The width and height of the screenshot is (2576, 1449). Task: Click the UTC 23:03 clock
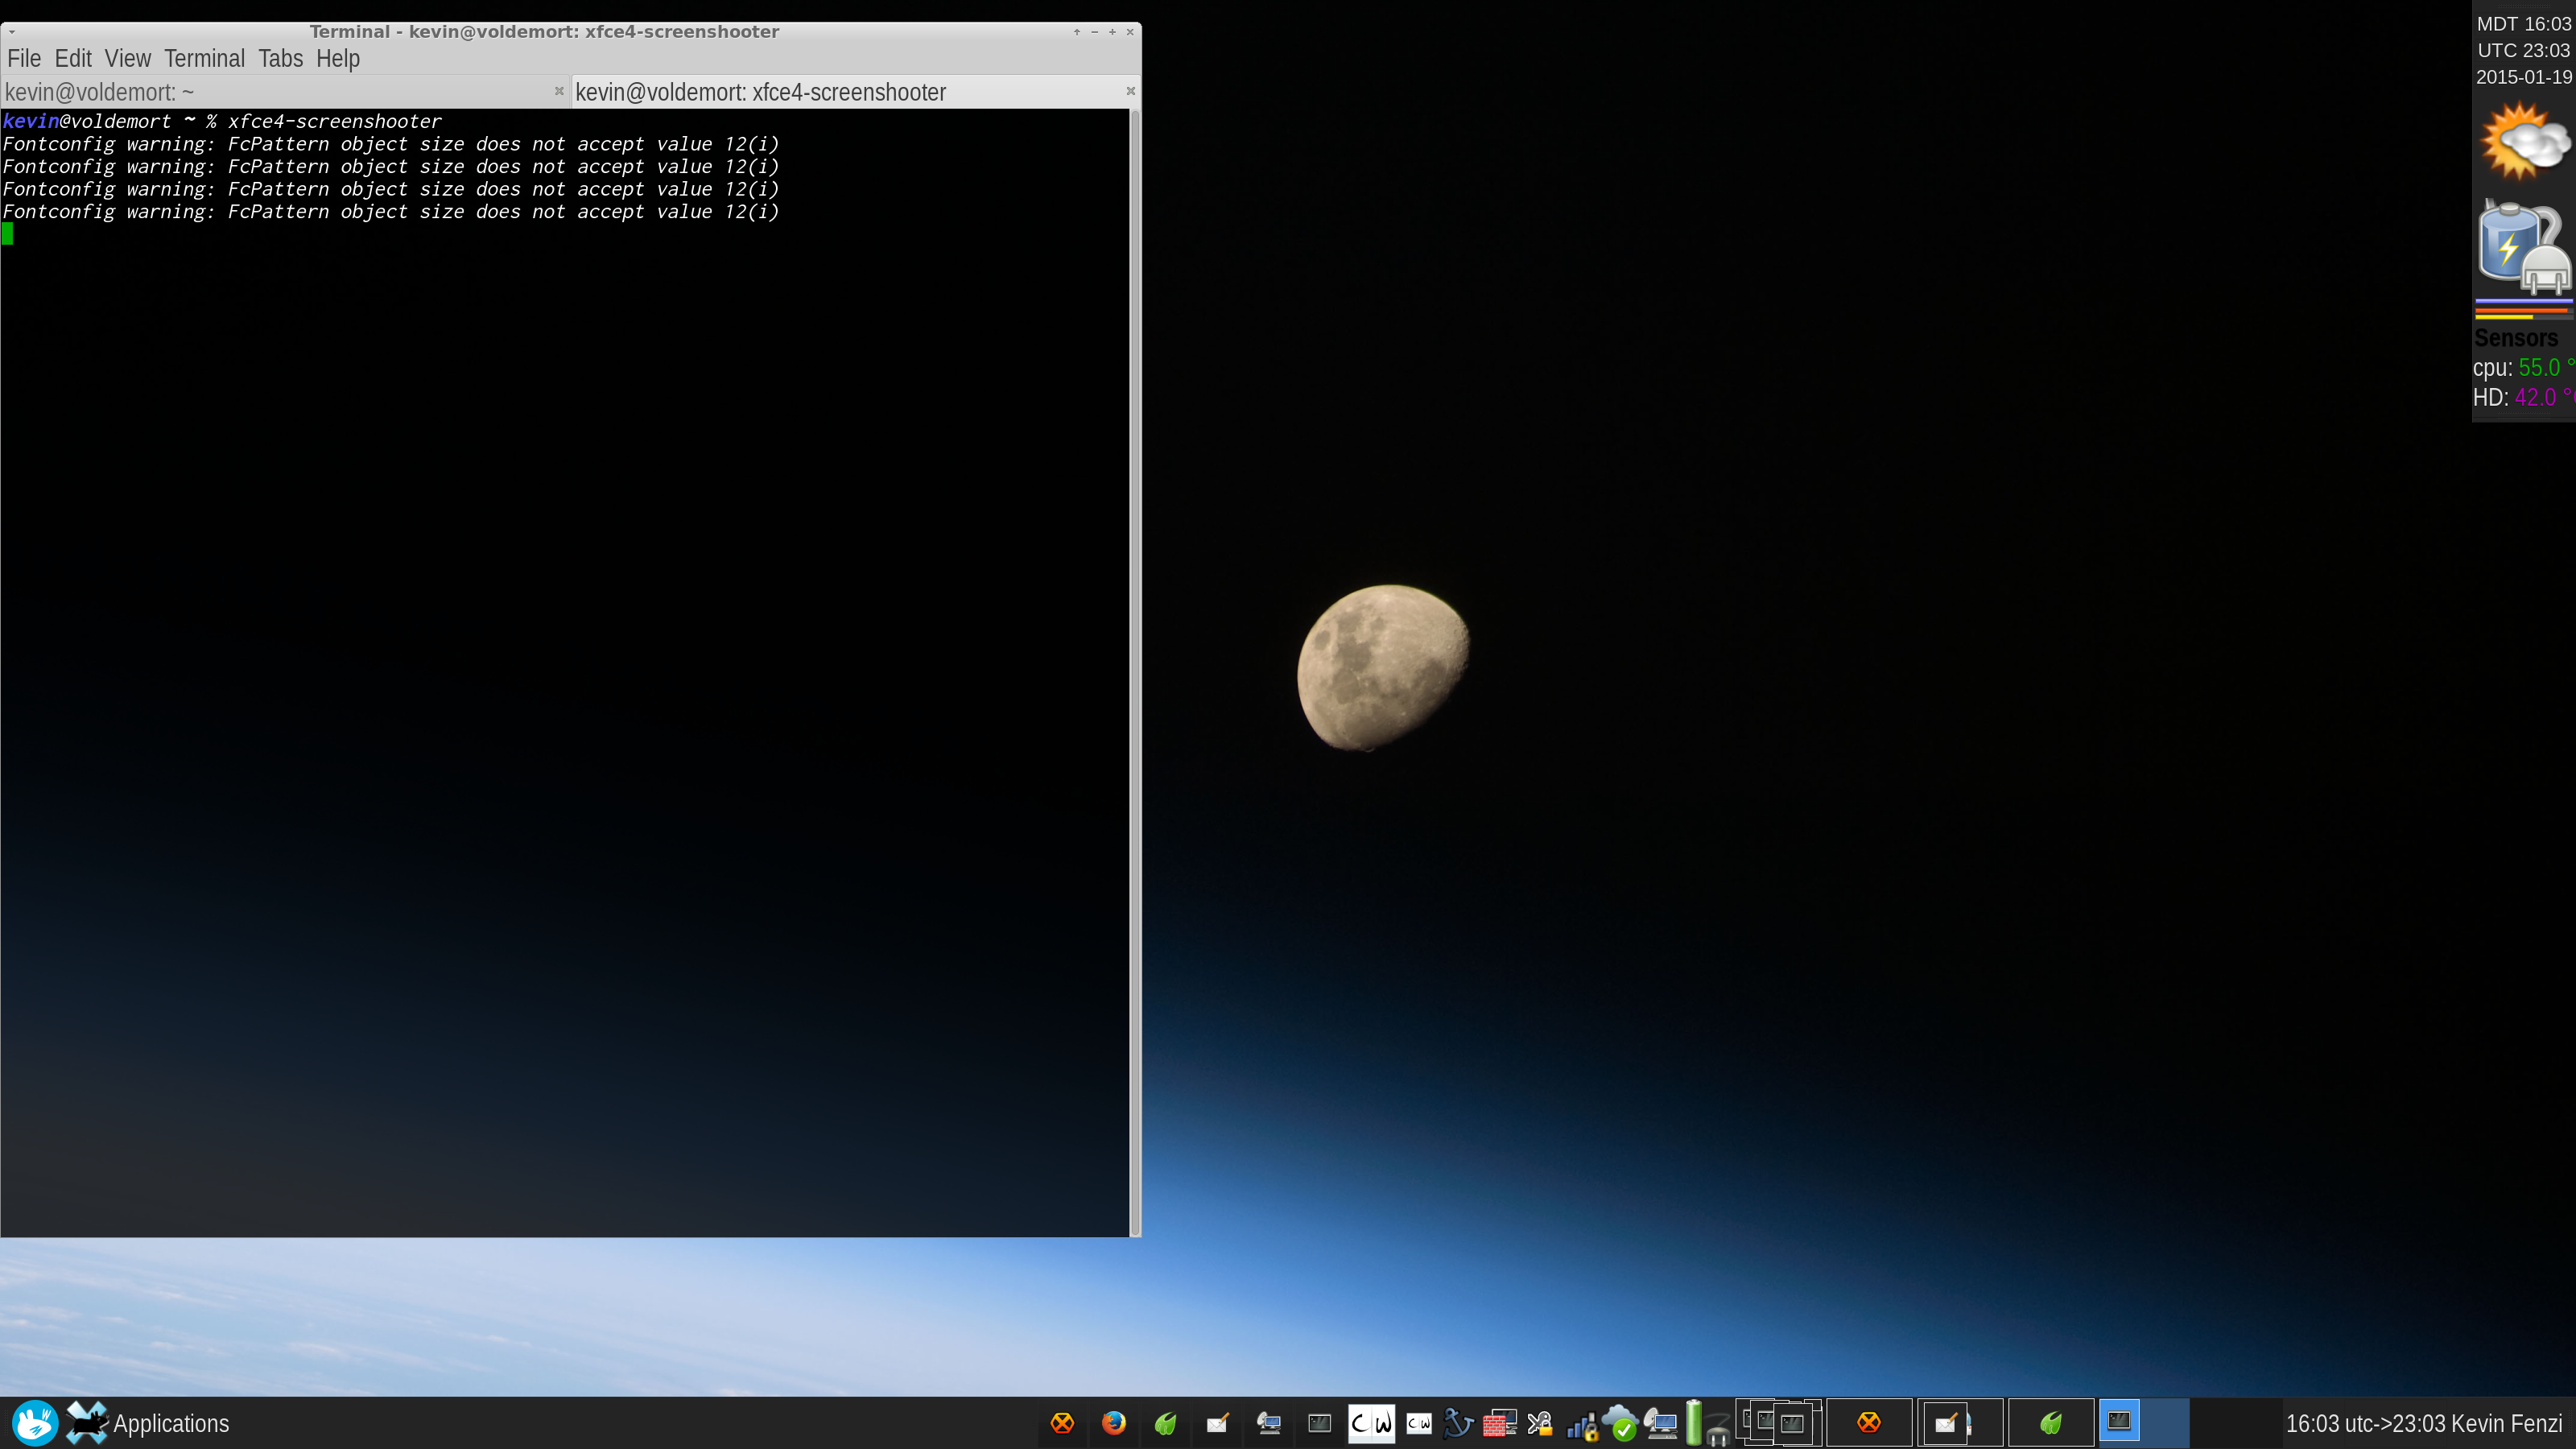tap(2523, 50)
